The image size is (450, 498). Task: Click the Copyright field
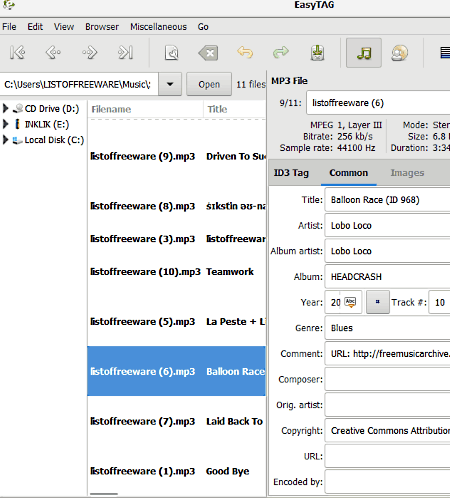point(388,431)
